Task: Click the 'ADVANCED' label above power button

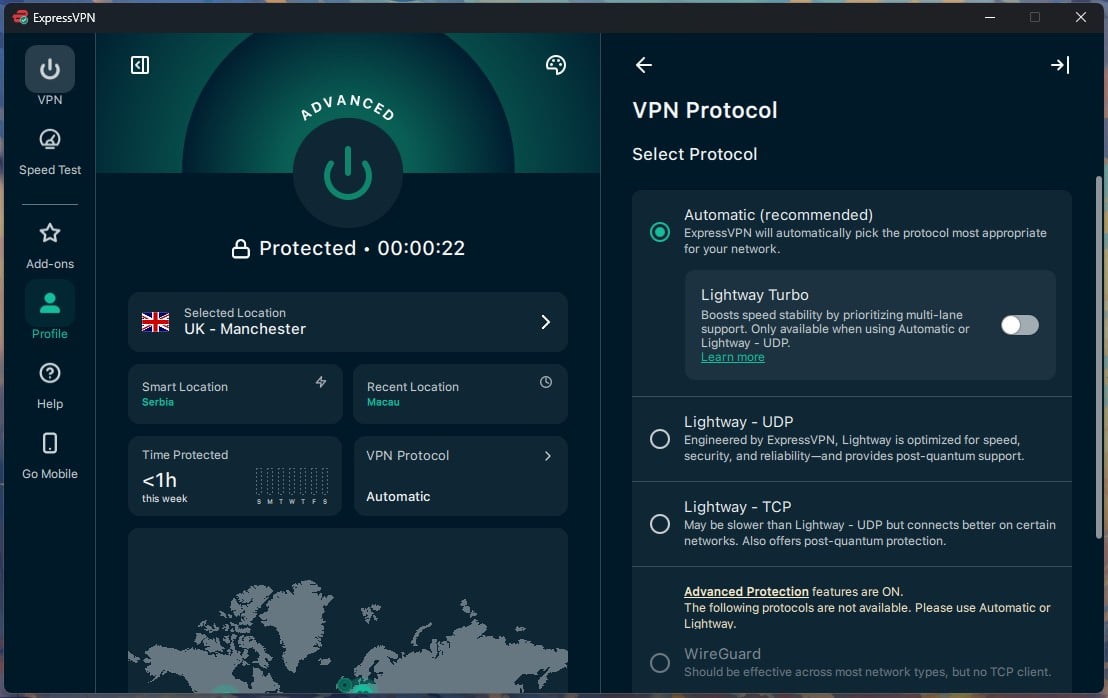Action: click(x=347, y=107)
